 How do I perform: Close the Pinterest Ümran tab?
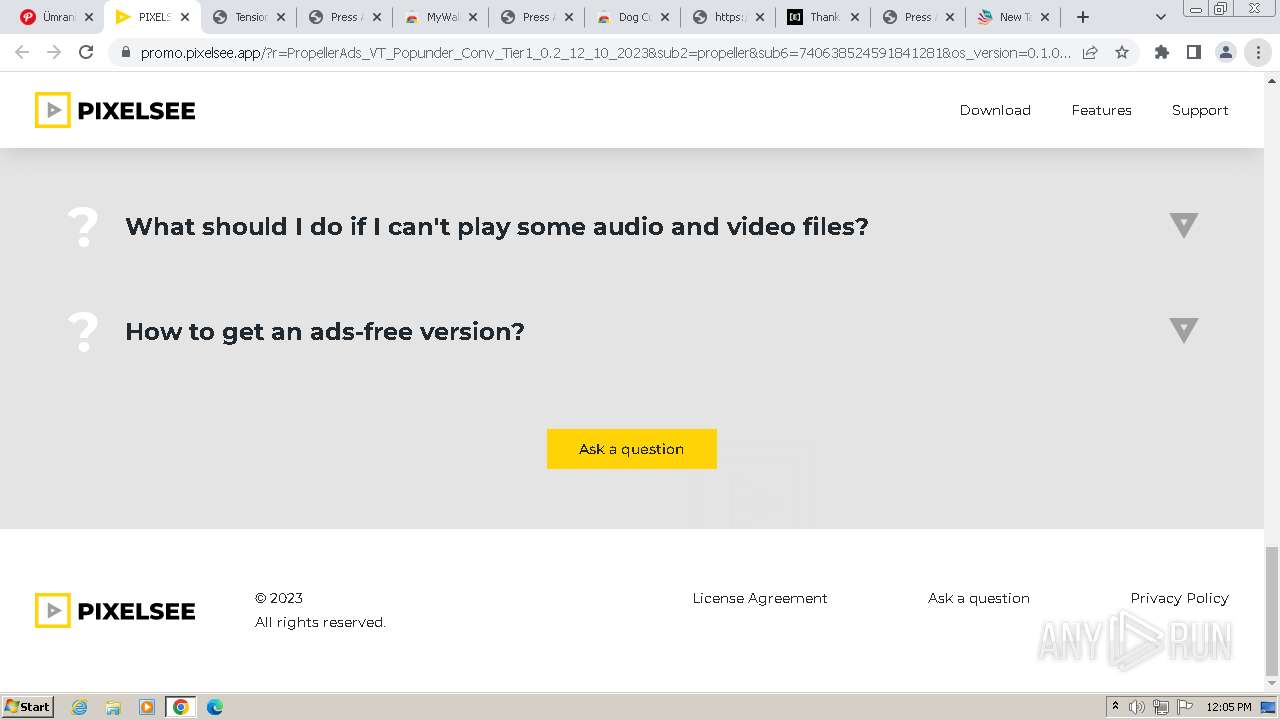pos(88,17)
